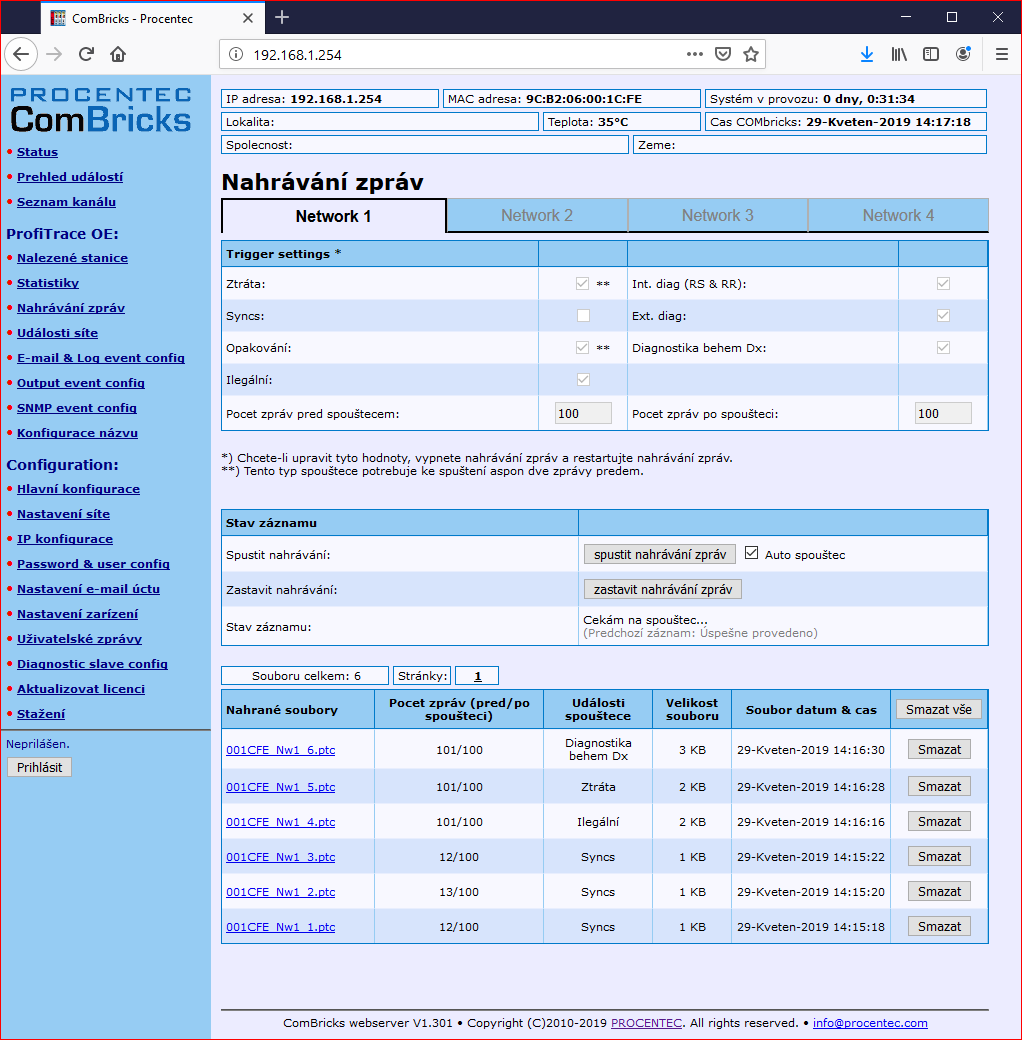Image resolution: width=1022 pixels, height=1040 pixels.
Task: Click the Prihlásit login button
Action: click(40, 767)
